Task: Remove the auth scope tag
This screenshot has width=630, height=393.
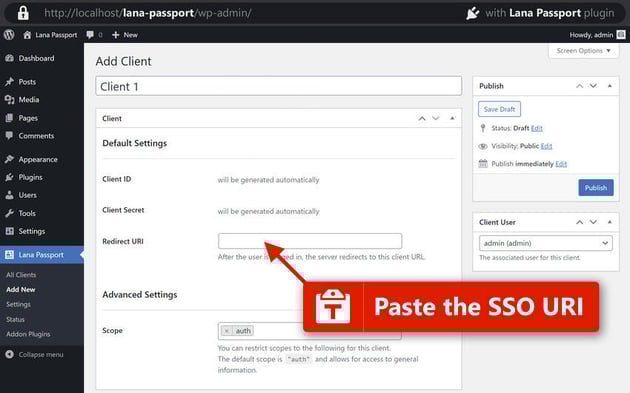Action: tap(227, 331)
